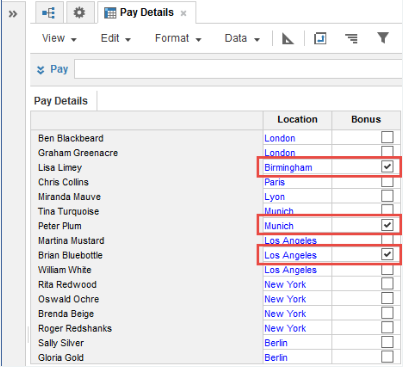Select the Sally Silver row name

61,343
